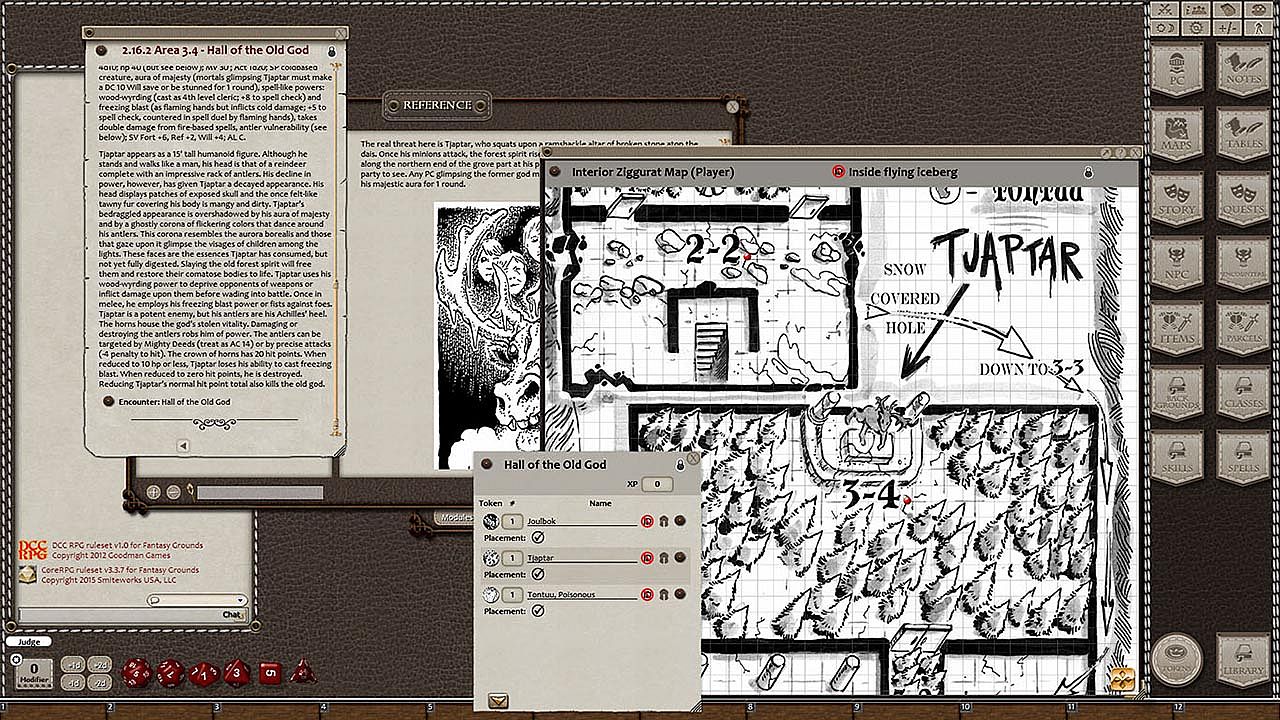Toggle Joulbok faction helmet icon

point(663,521)
